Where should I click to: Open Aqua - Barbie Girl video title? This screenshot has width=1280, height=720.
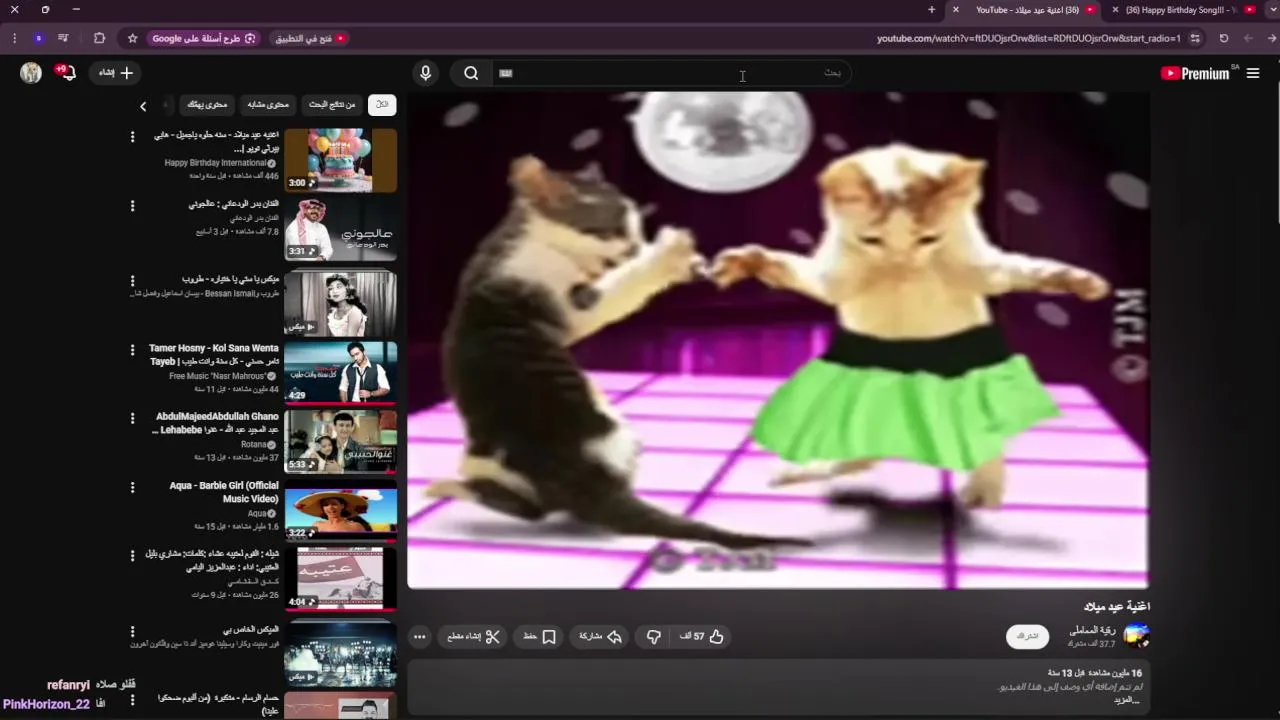coord(224,492)
